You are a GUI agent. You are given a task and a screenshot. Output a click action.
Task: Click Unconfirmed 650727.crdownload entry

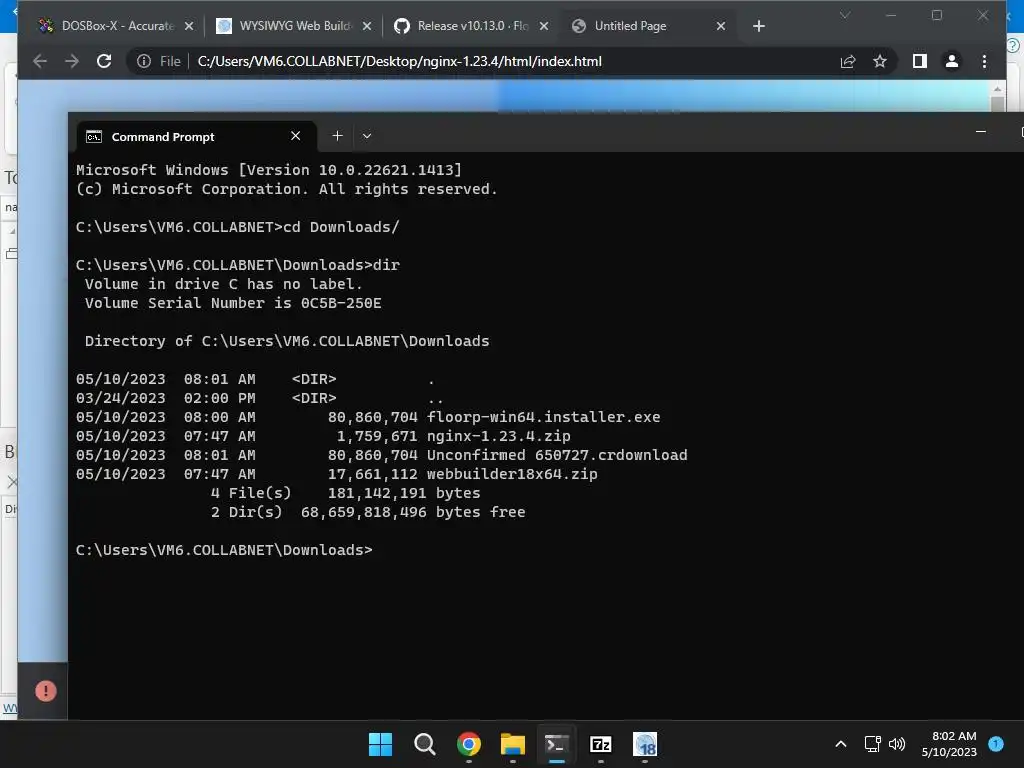pos(557,455)
